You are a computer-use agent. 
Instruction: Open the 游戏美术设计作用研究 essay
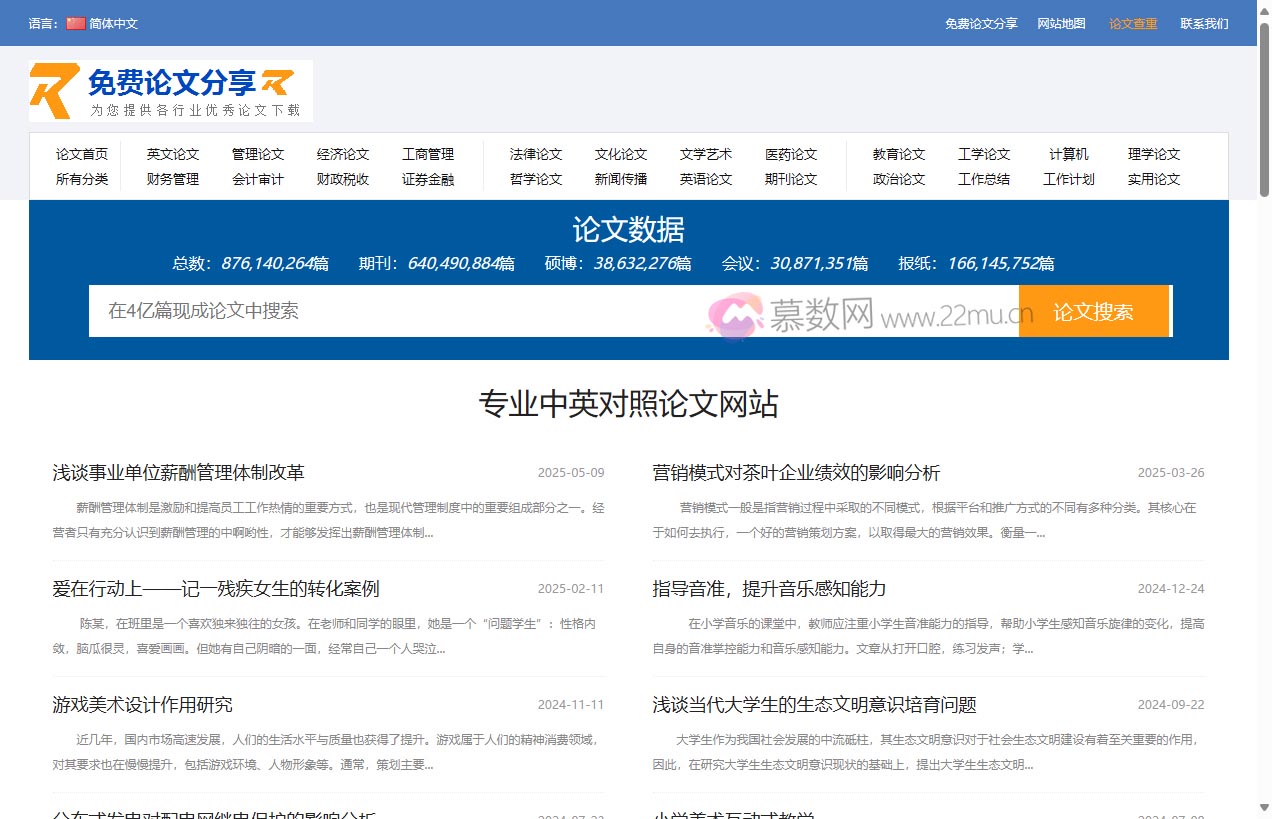pos(142,704)
